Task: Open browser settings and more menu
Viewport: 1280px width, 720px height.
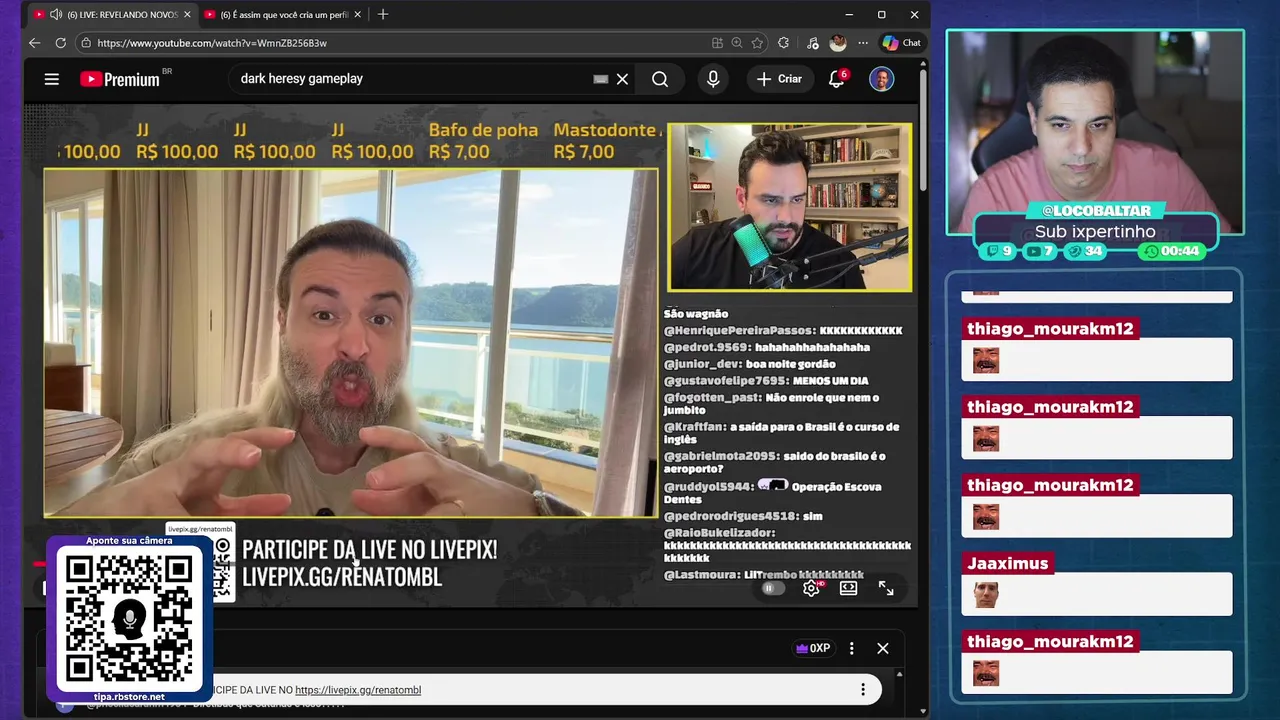Action: [863, 43]
